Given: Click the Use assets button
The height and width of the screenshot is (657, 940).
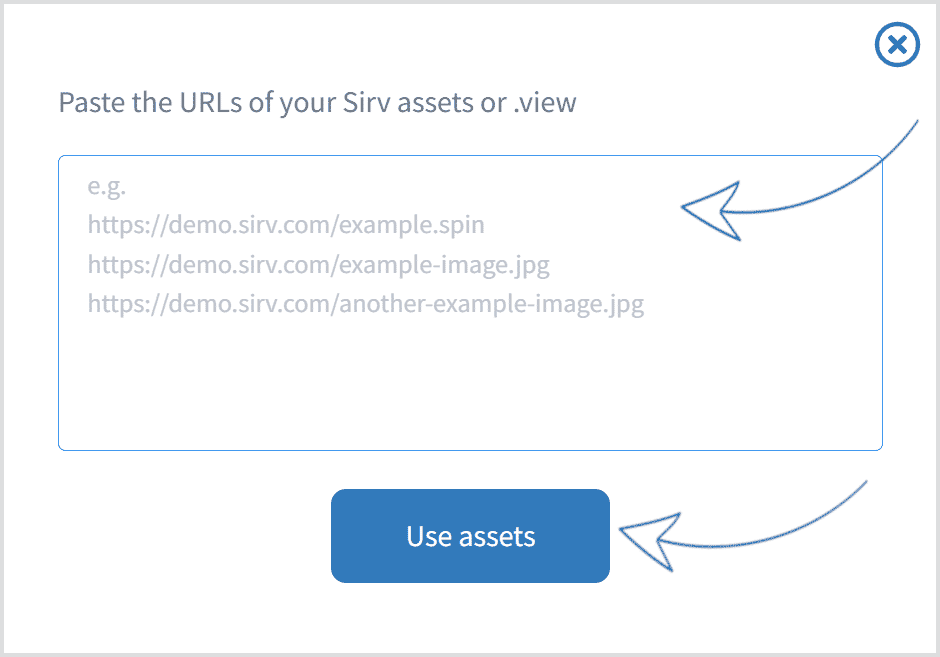Looking at the screenshot, I should click(x=470, y=536).
